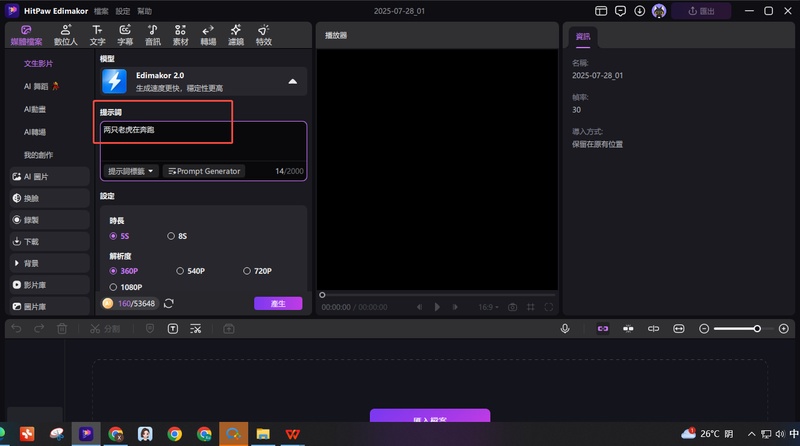The height and width of the screenshot is (446, 800).
Task: Open the 素材 elements tab
Action: pos(180,35)
